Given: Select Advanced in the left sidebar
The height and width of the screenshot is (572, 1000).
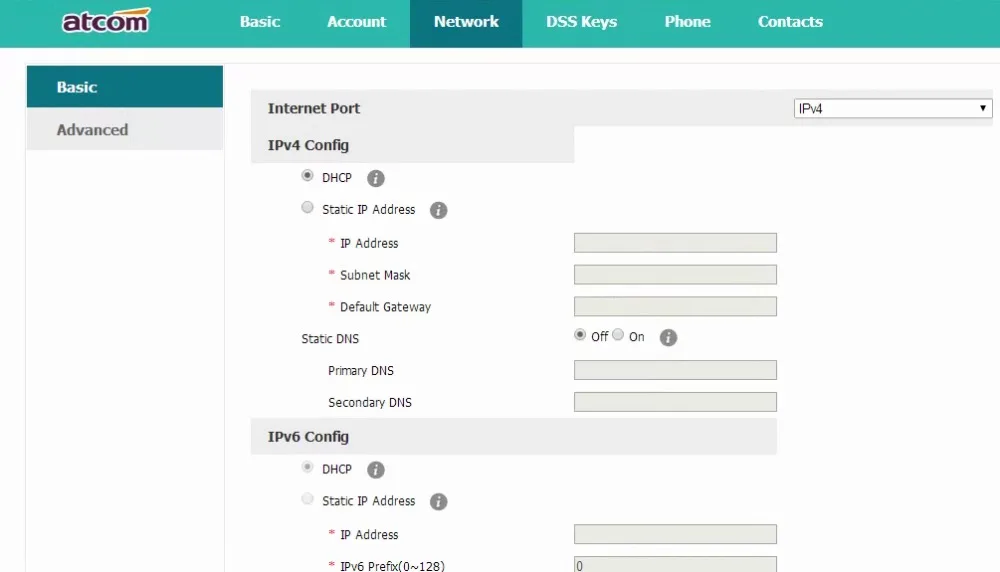Looking at the screenshot, I should click(x=124, y=129).
